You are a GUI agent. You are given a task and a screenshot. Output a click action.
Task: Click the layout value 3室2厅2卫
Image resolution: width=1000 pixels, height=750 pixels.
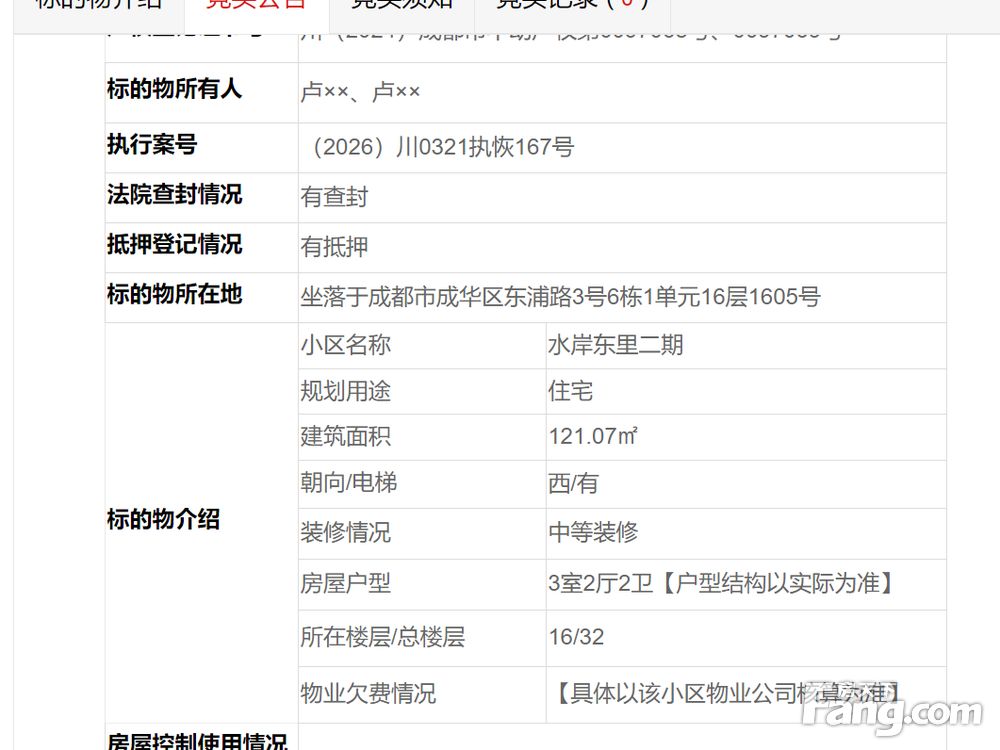600,584
